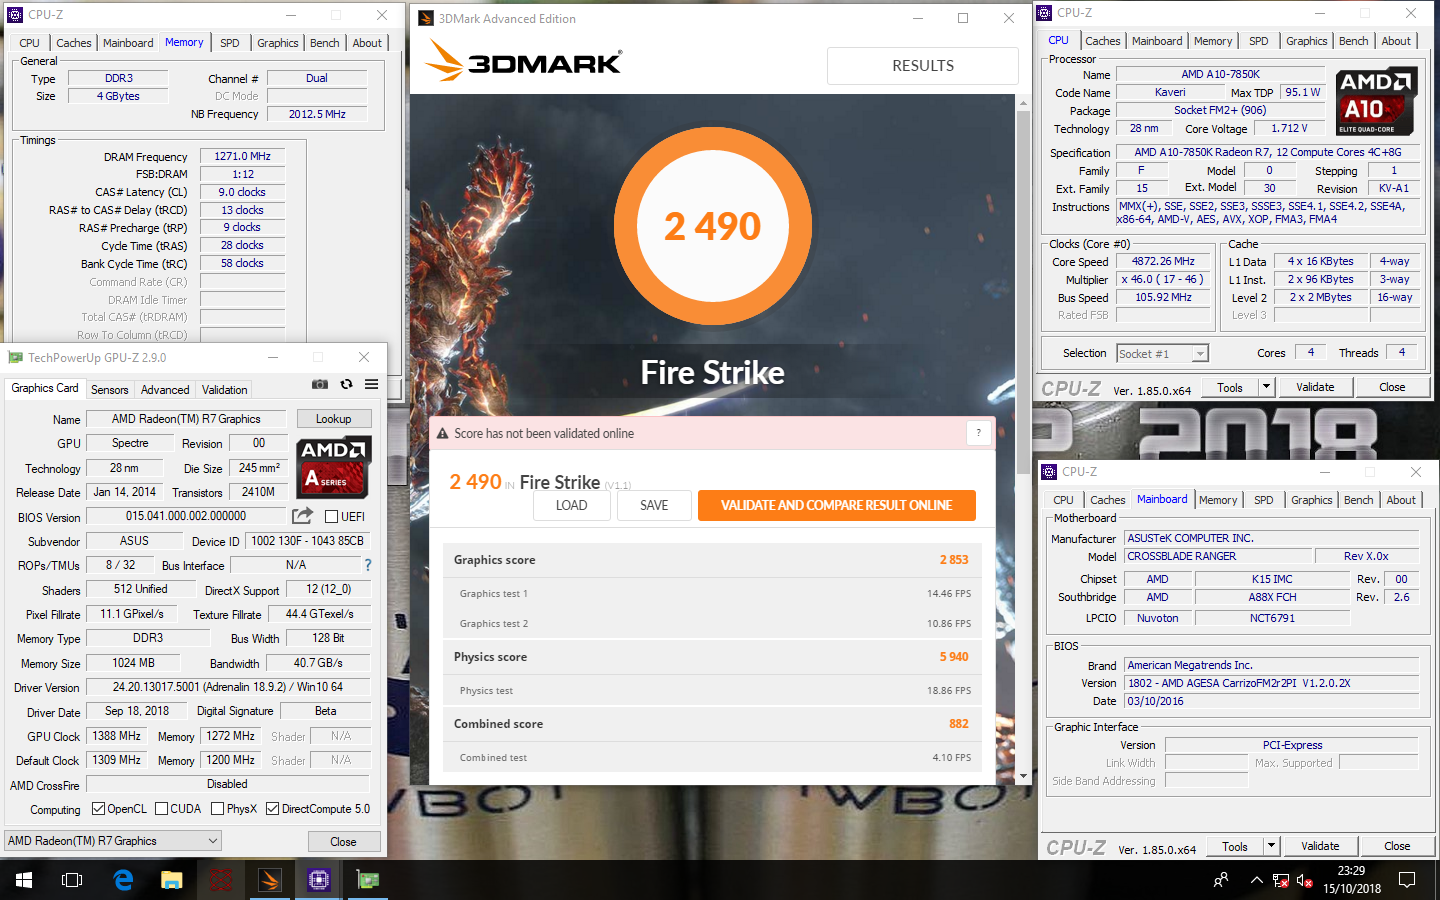Click the CPU-Z taskbar icon
The height and width of the screenshot is (900, 1440).
[319, 880]
